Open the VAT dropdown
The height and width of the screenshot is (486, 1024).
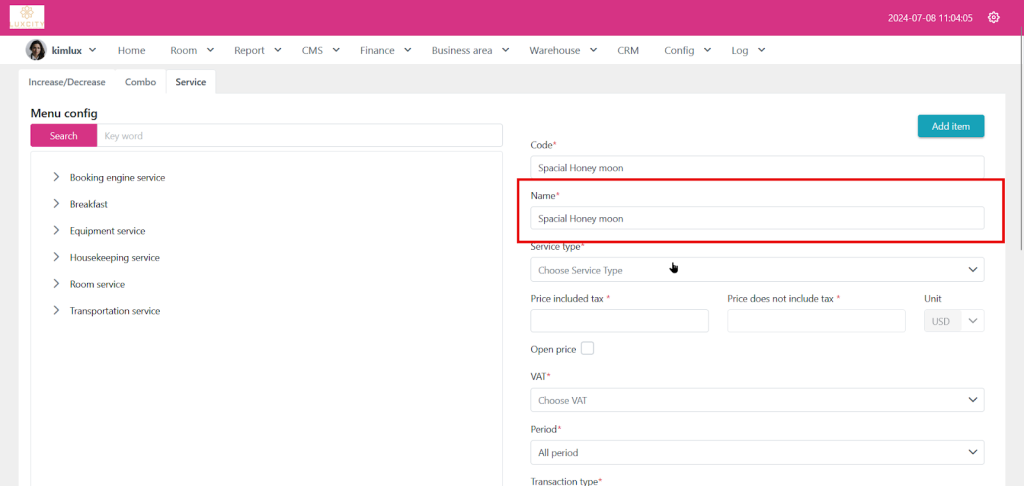click(756, 400)
